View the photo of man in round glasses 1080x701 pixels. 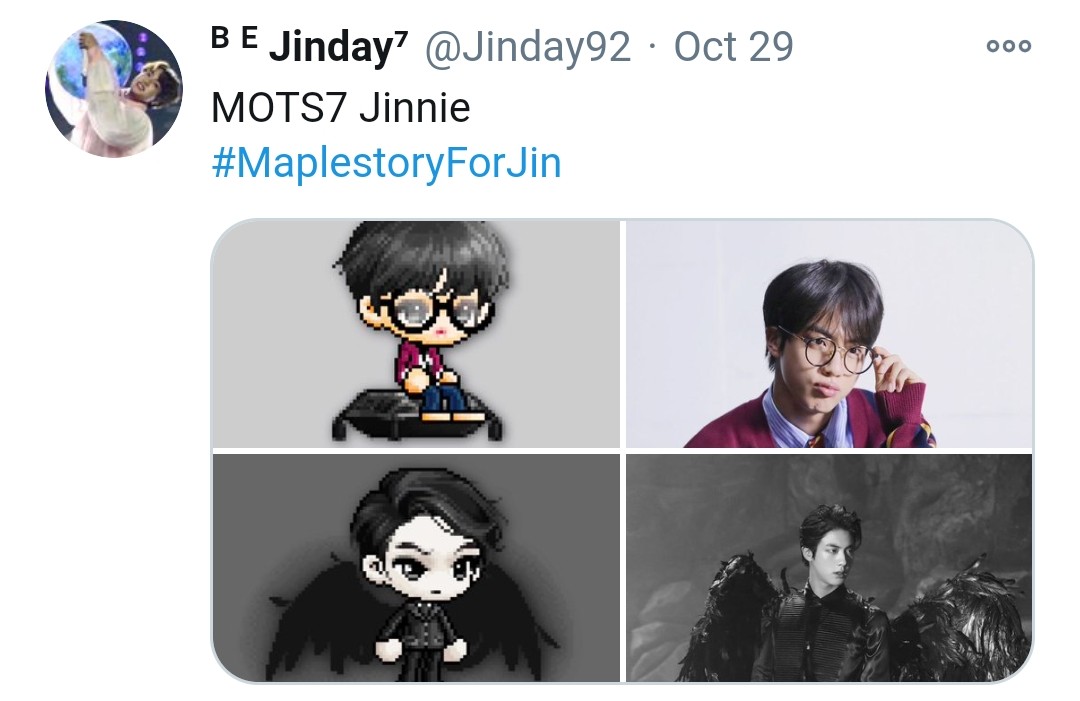(829, 334)
